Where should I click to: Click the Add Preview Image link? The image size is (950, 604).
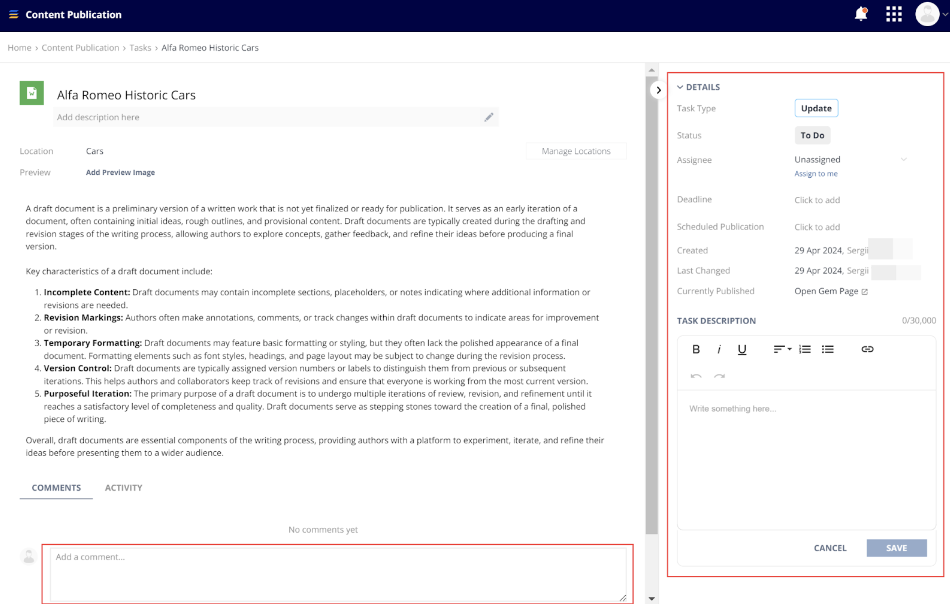[x=121, y=173]
